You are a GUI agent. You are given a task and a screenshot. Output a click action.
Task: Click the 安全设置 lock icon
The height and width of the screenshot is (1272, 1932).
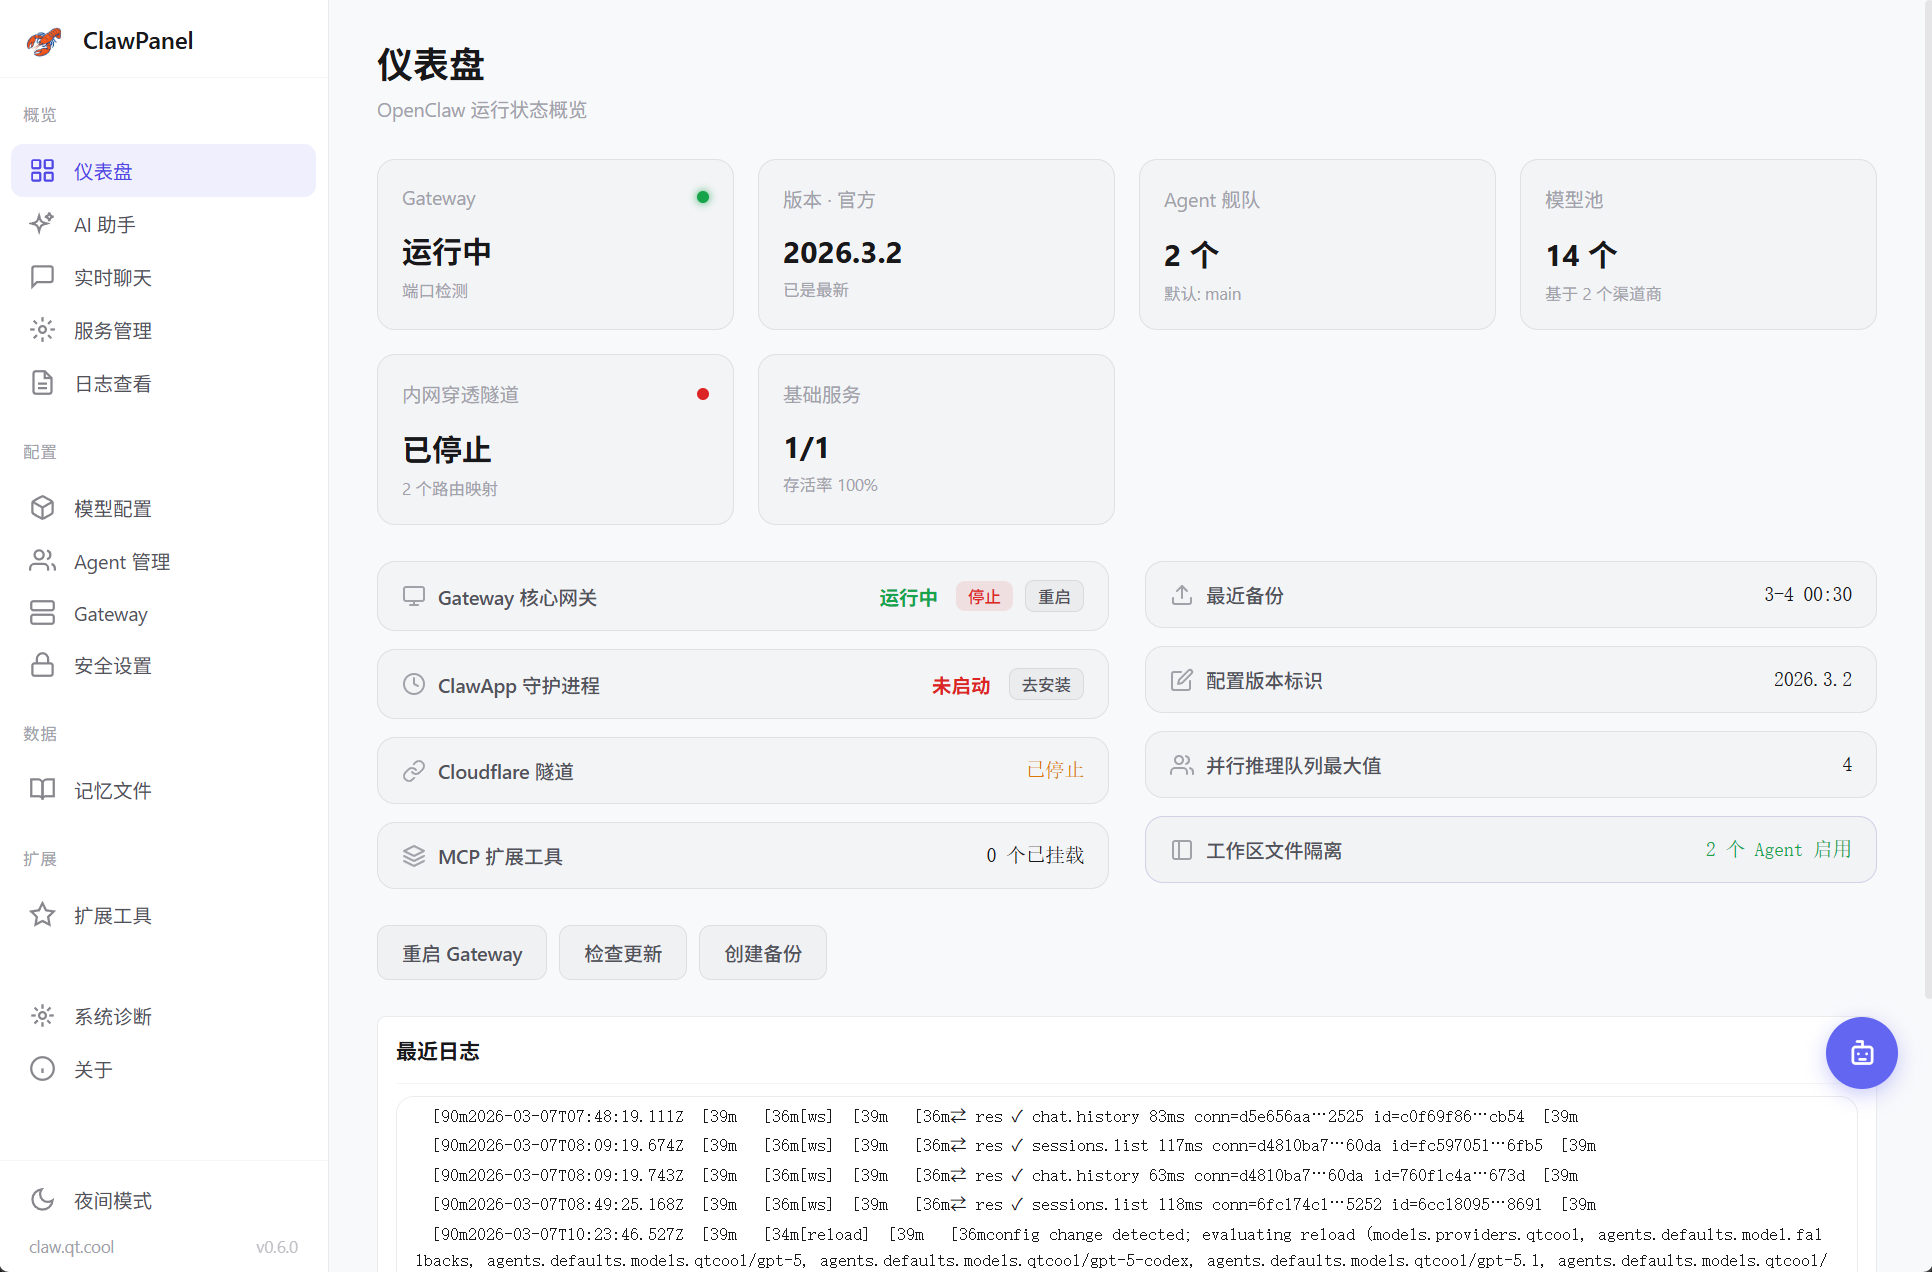[x=42, y=665]
